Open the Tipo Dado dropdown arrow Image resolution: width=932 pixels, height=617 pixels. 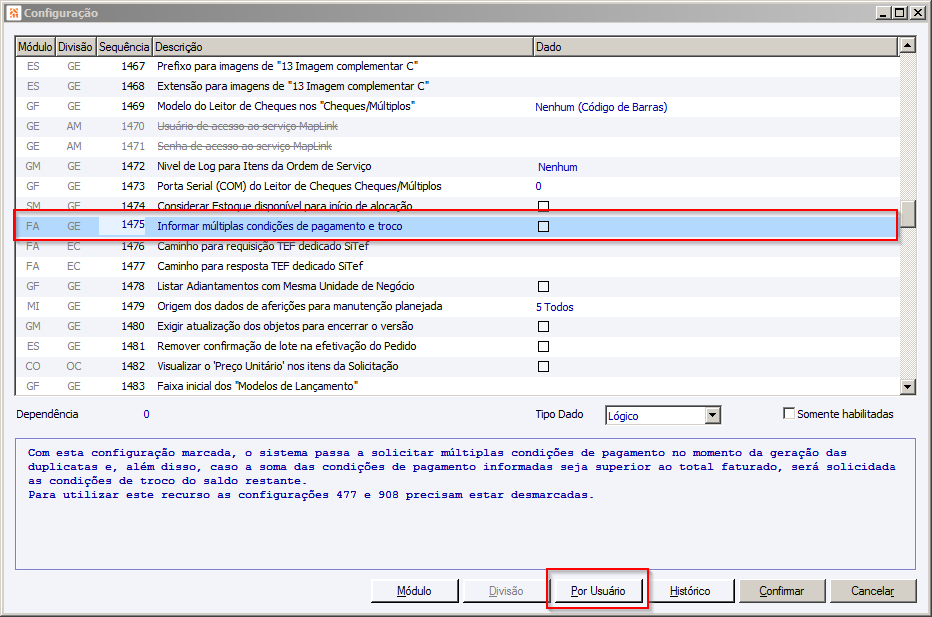(x=713, y=415)
